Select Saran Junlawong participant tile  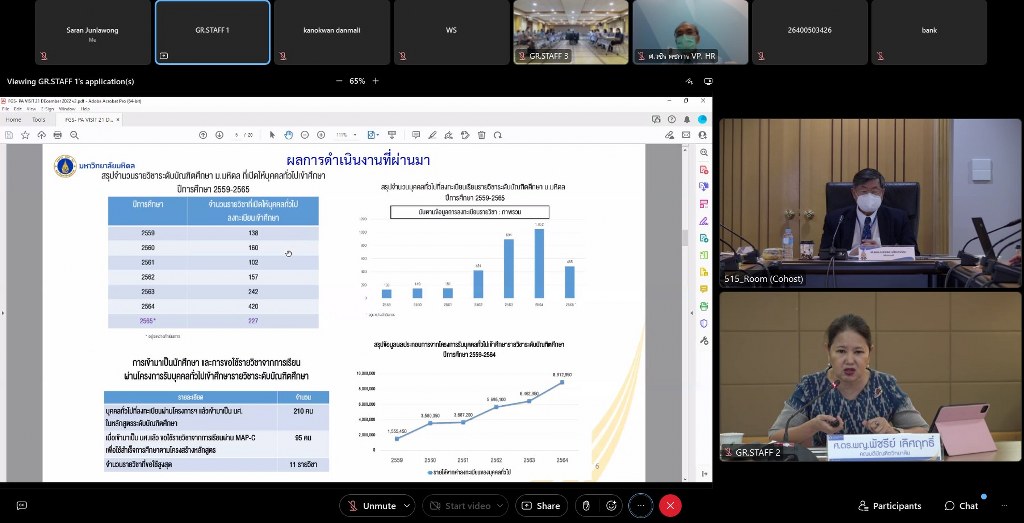(x=92, y=32)
